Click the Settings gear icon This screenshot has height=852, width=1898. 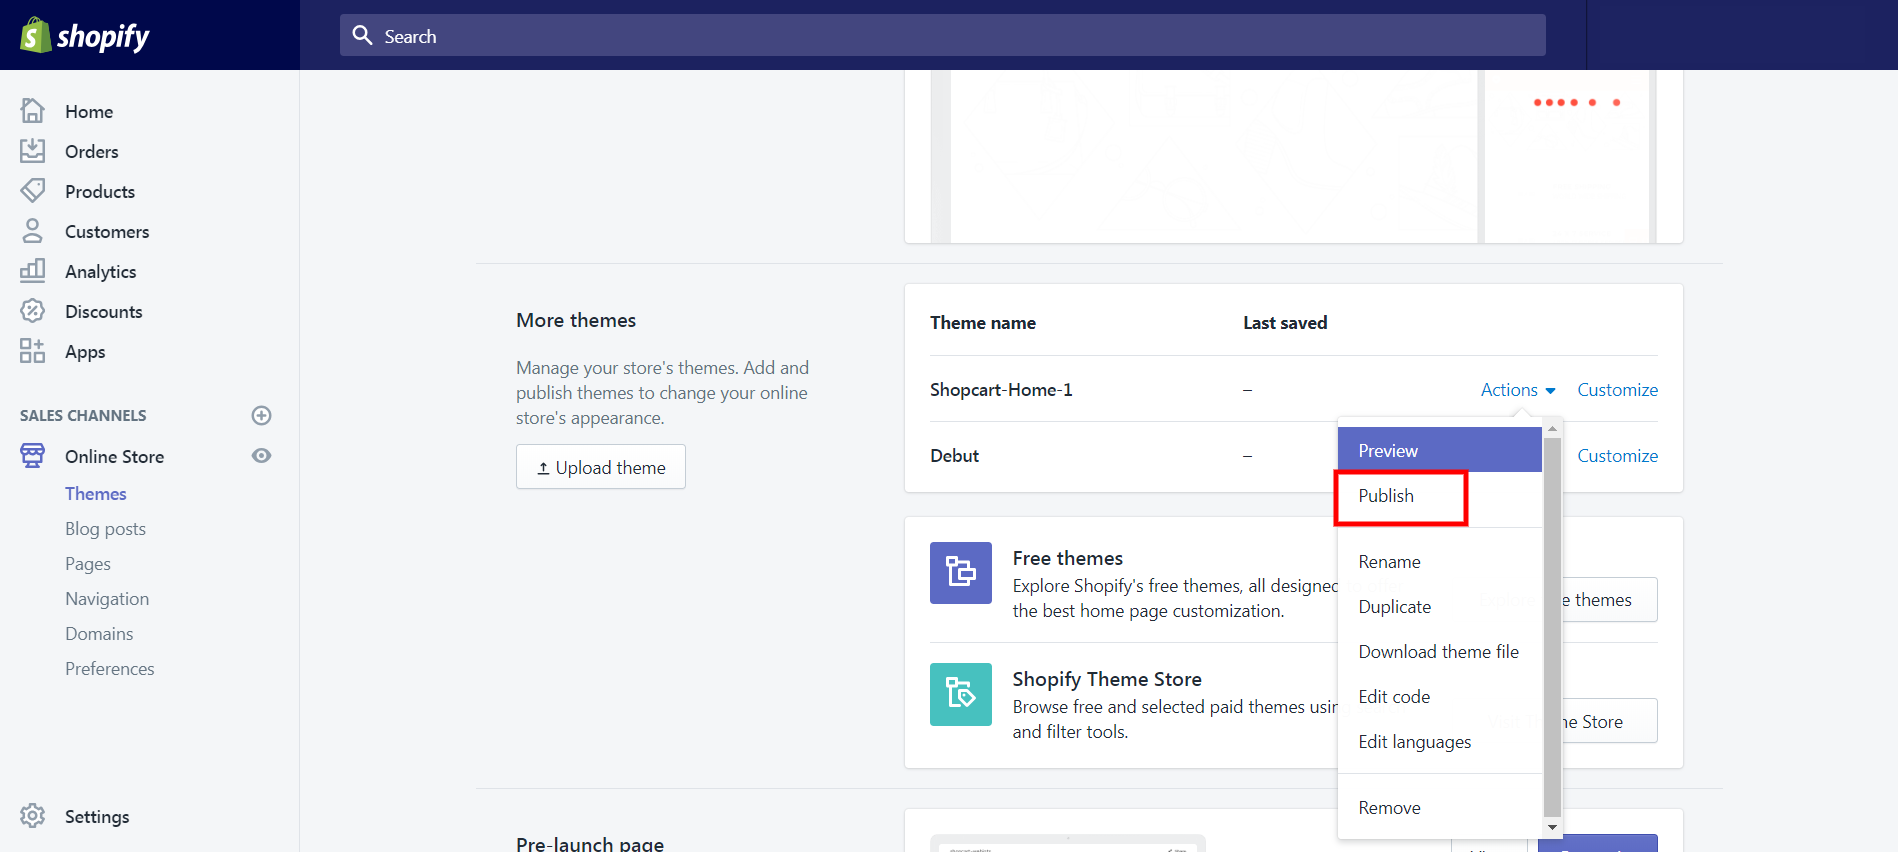[33, 816]
